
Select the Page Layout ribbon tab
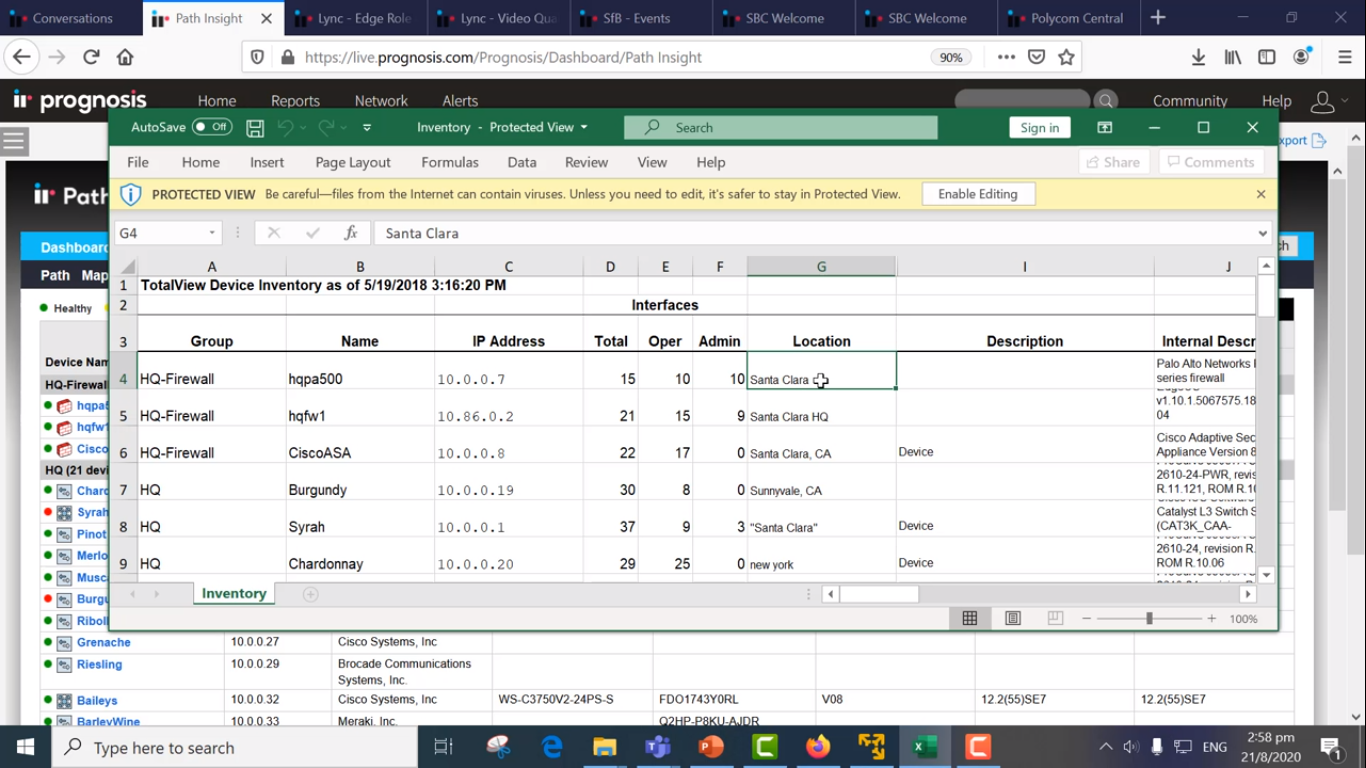pyautogui.click(x=353, y=162)
